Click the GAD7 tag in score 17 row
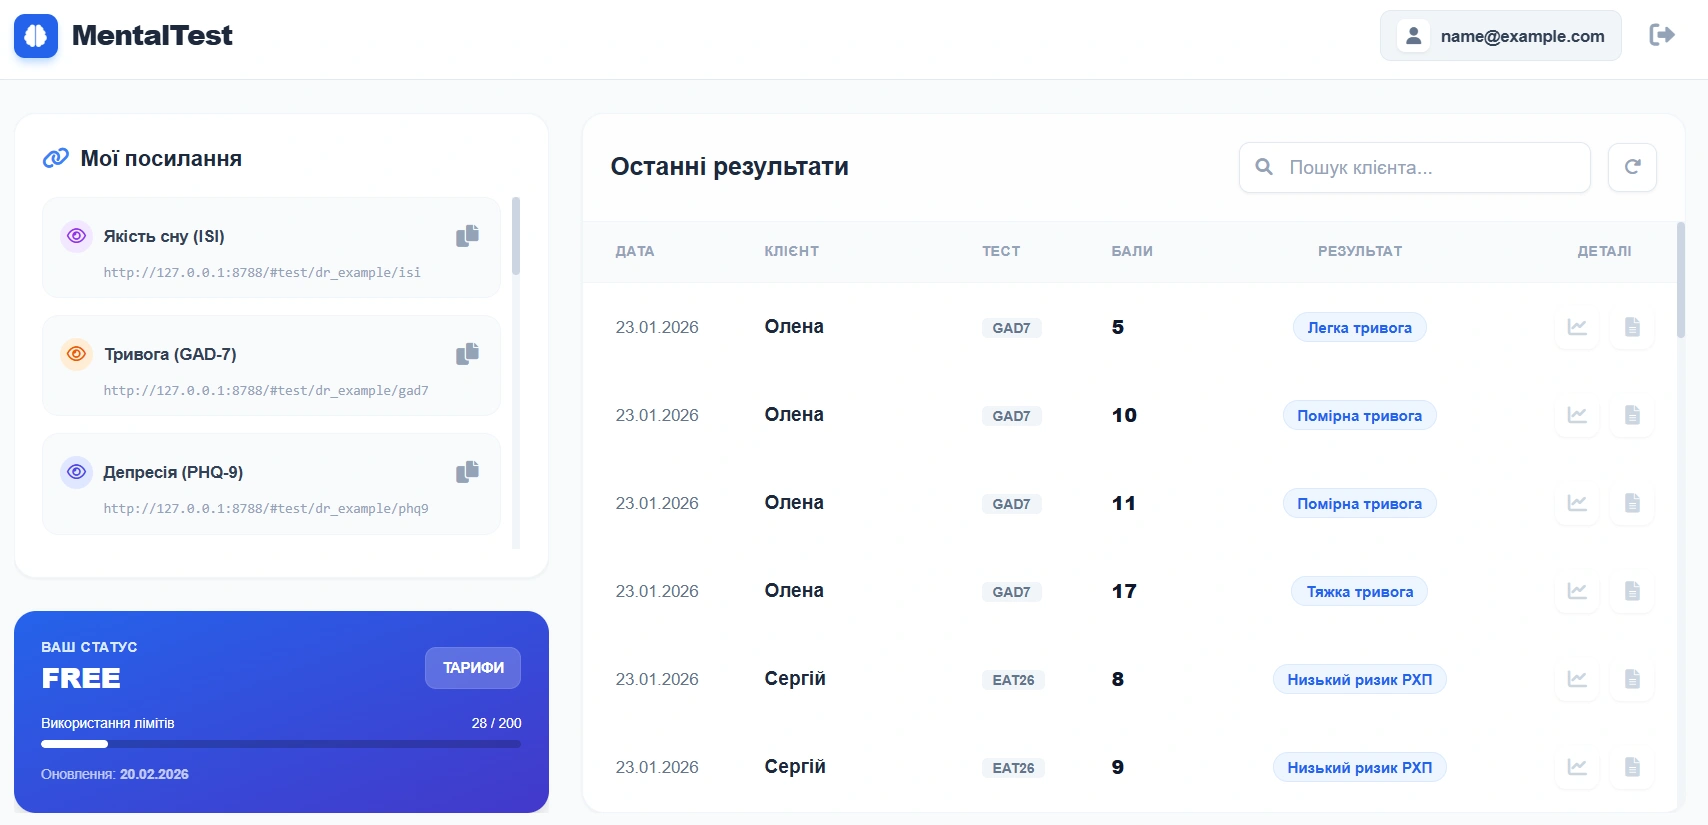1708x825 pixels. tap(1011, 592)
